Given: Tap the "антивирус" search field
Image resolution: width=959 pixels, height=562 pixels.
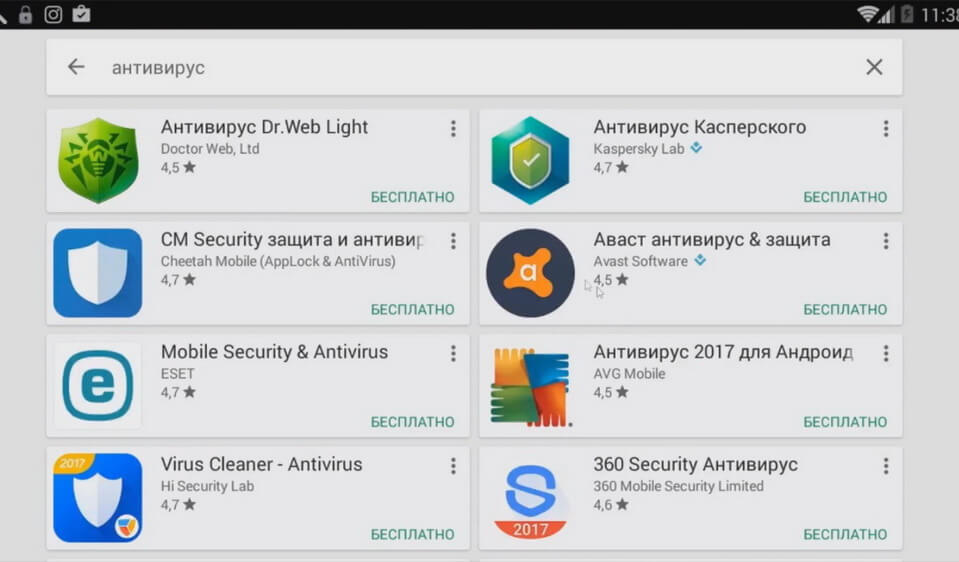Looking at the screenshot, I should 474,67.
